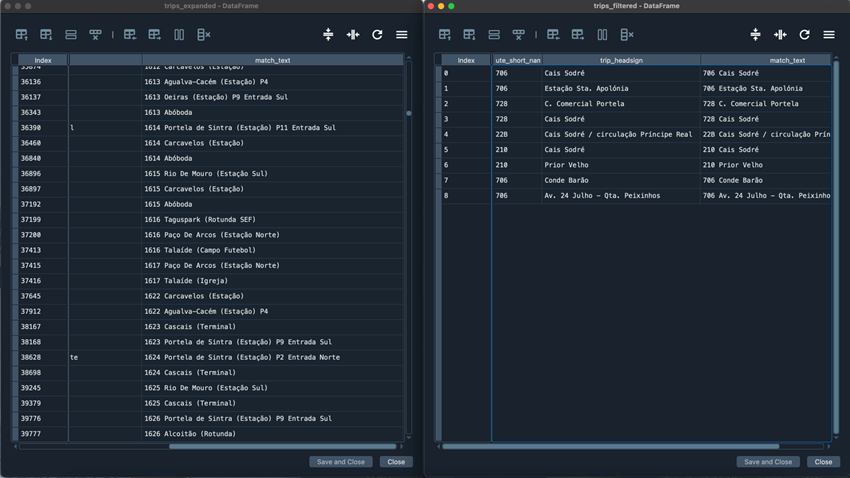The height and width of the screenshot is (478, 850).
Task: Click insert row above in trips_expanded window
Action: point(22,35)
